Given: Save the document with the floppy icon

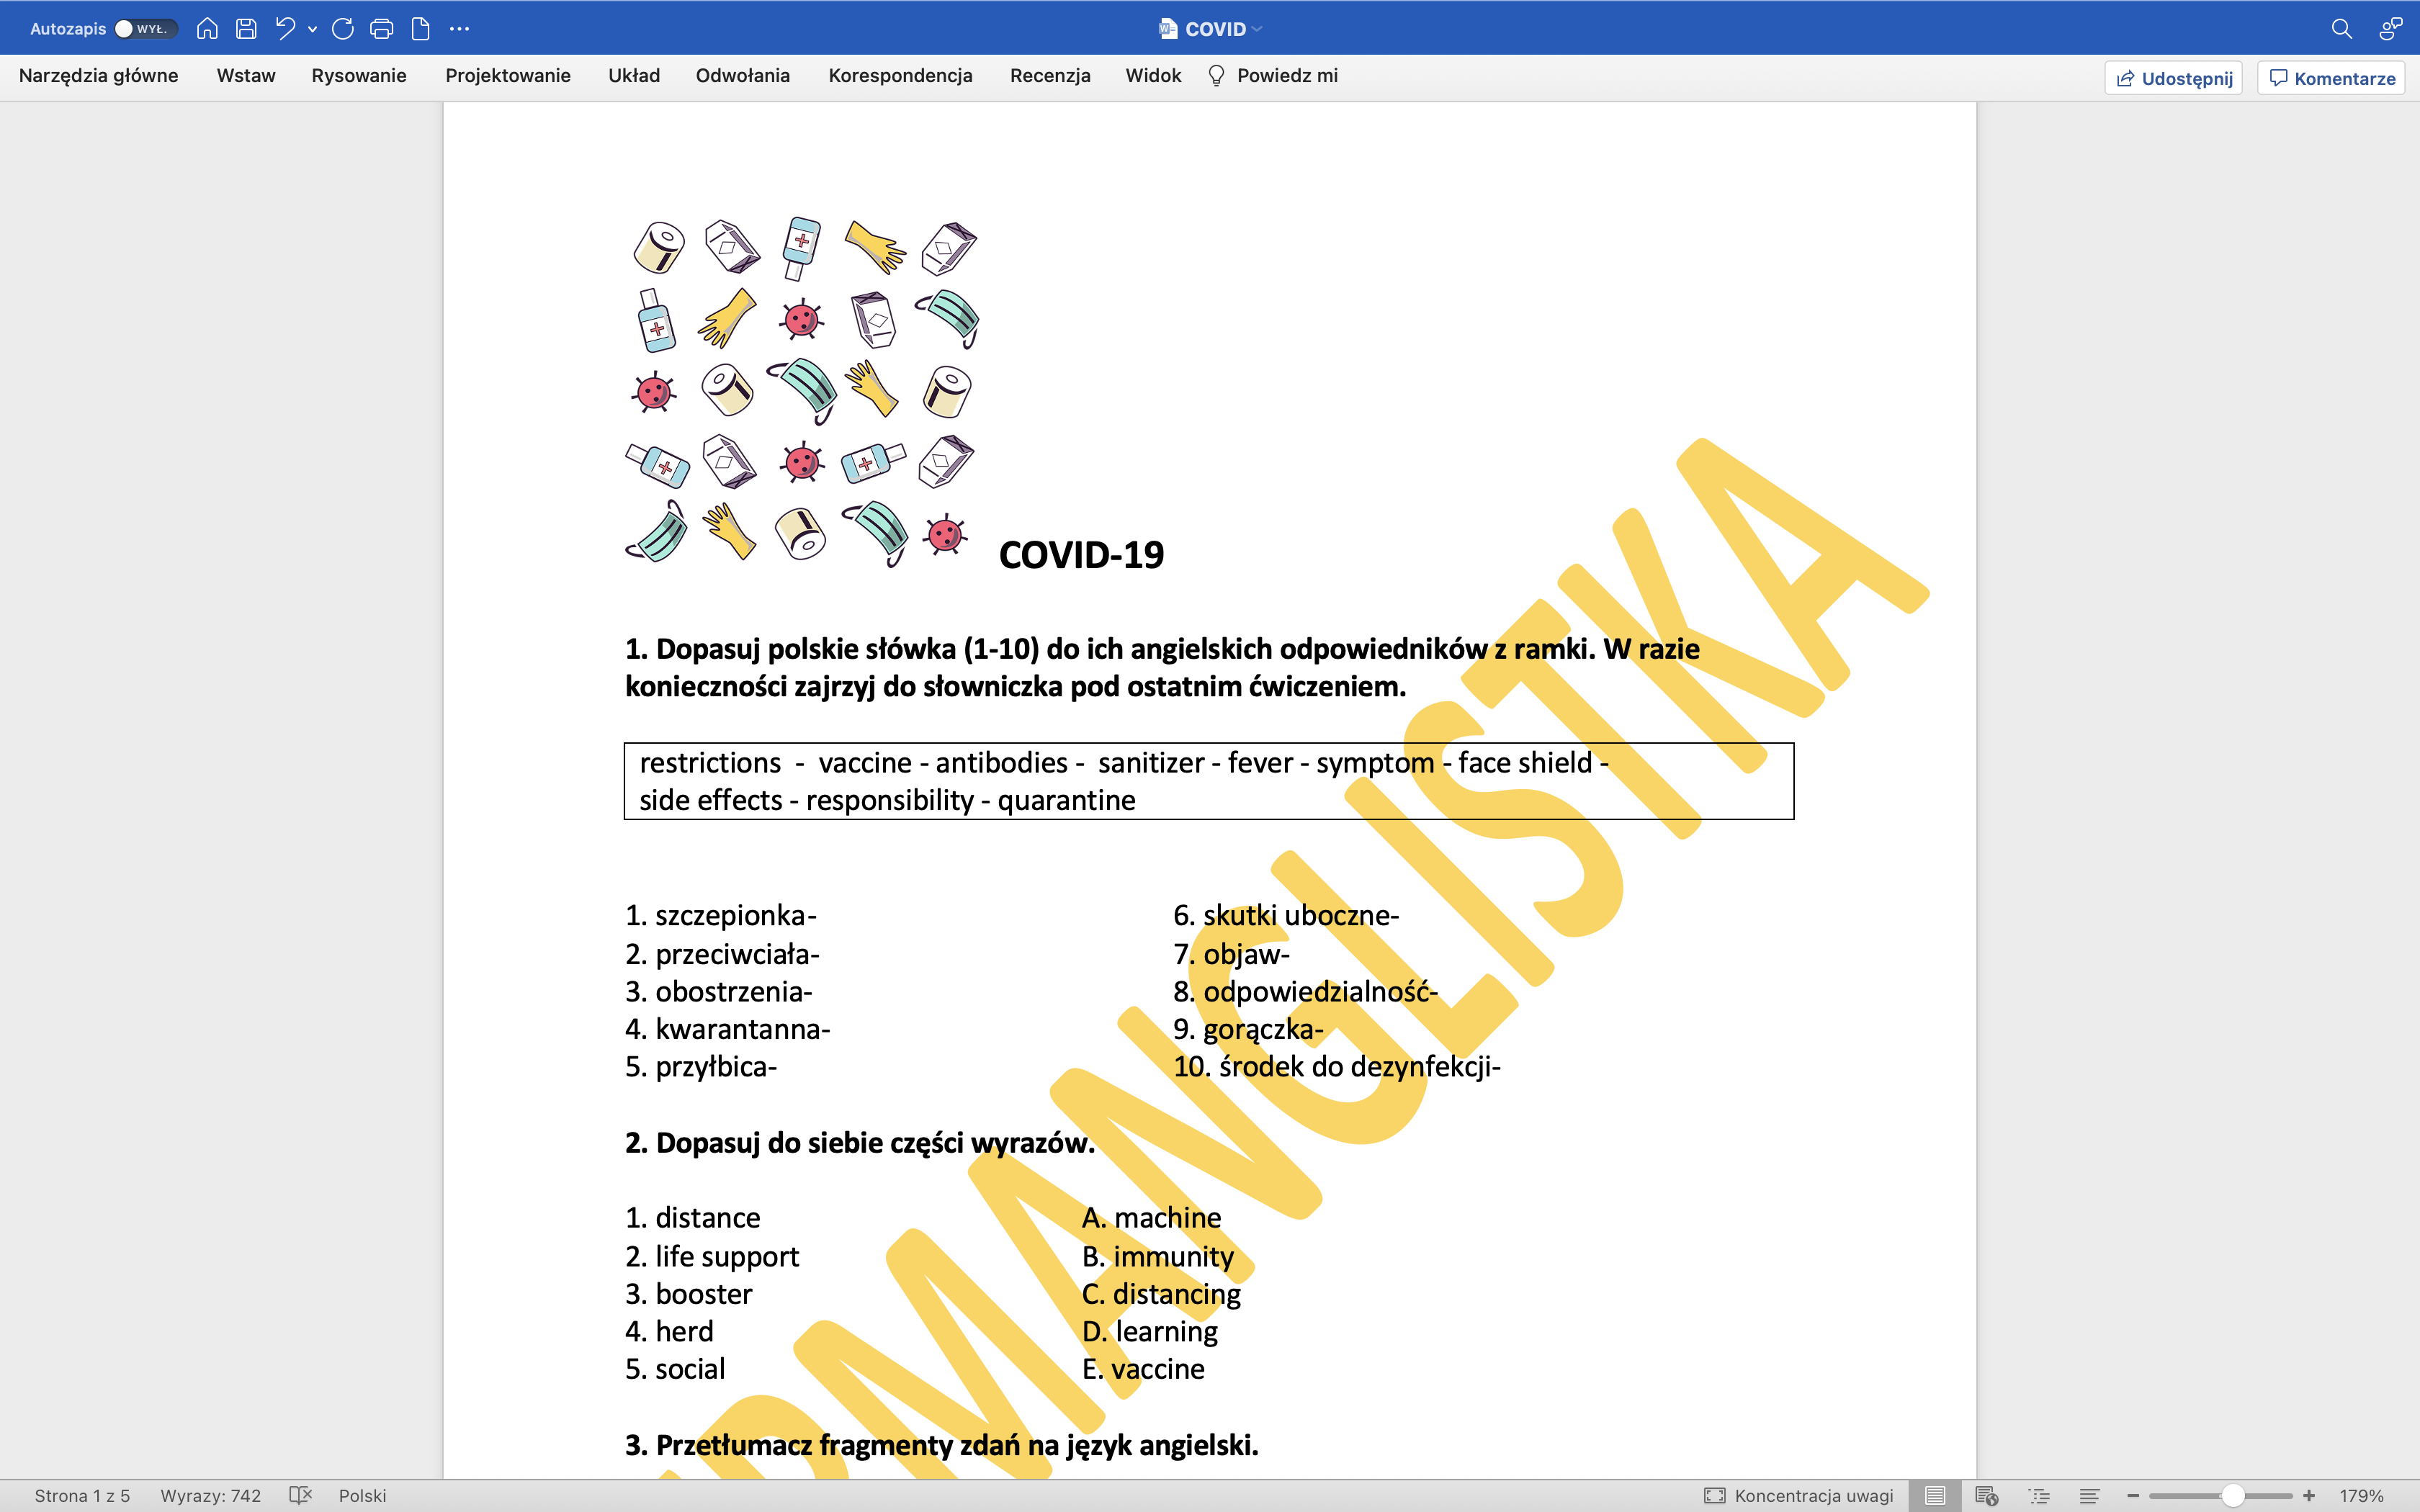Looking at the screenshot, I should [x=246, y=29].
